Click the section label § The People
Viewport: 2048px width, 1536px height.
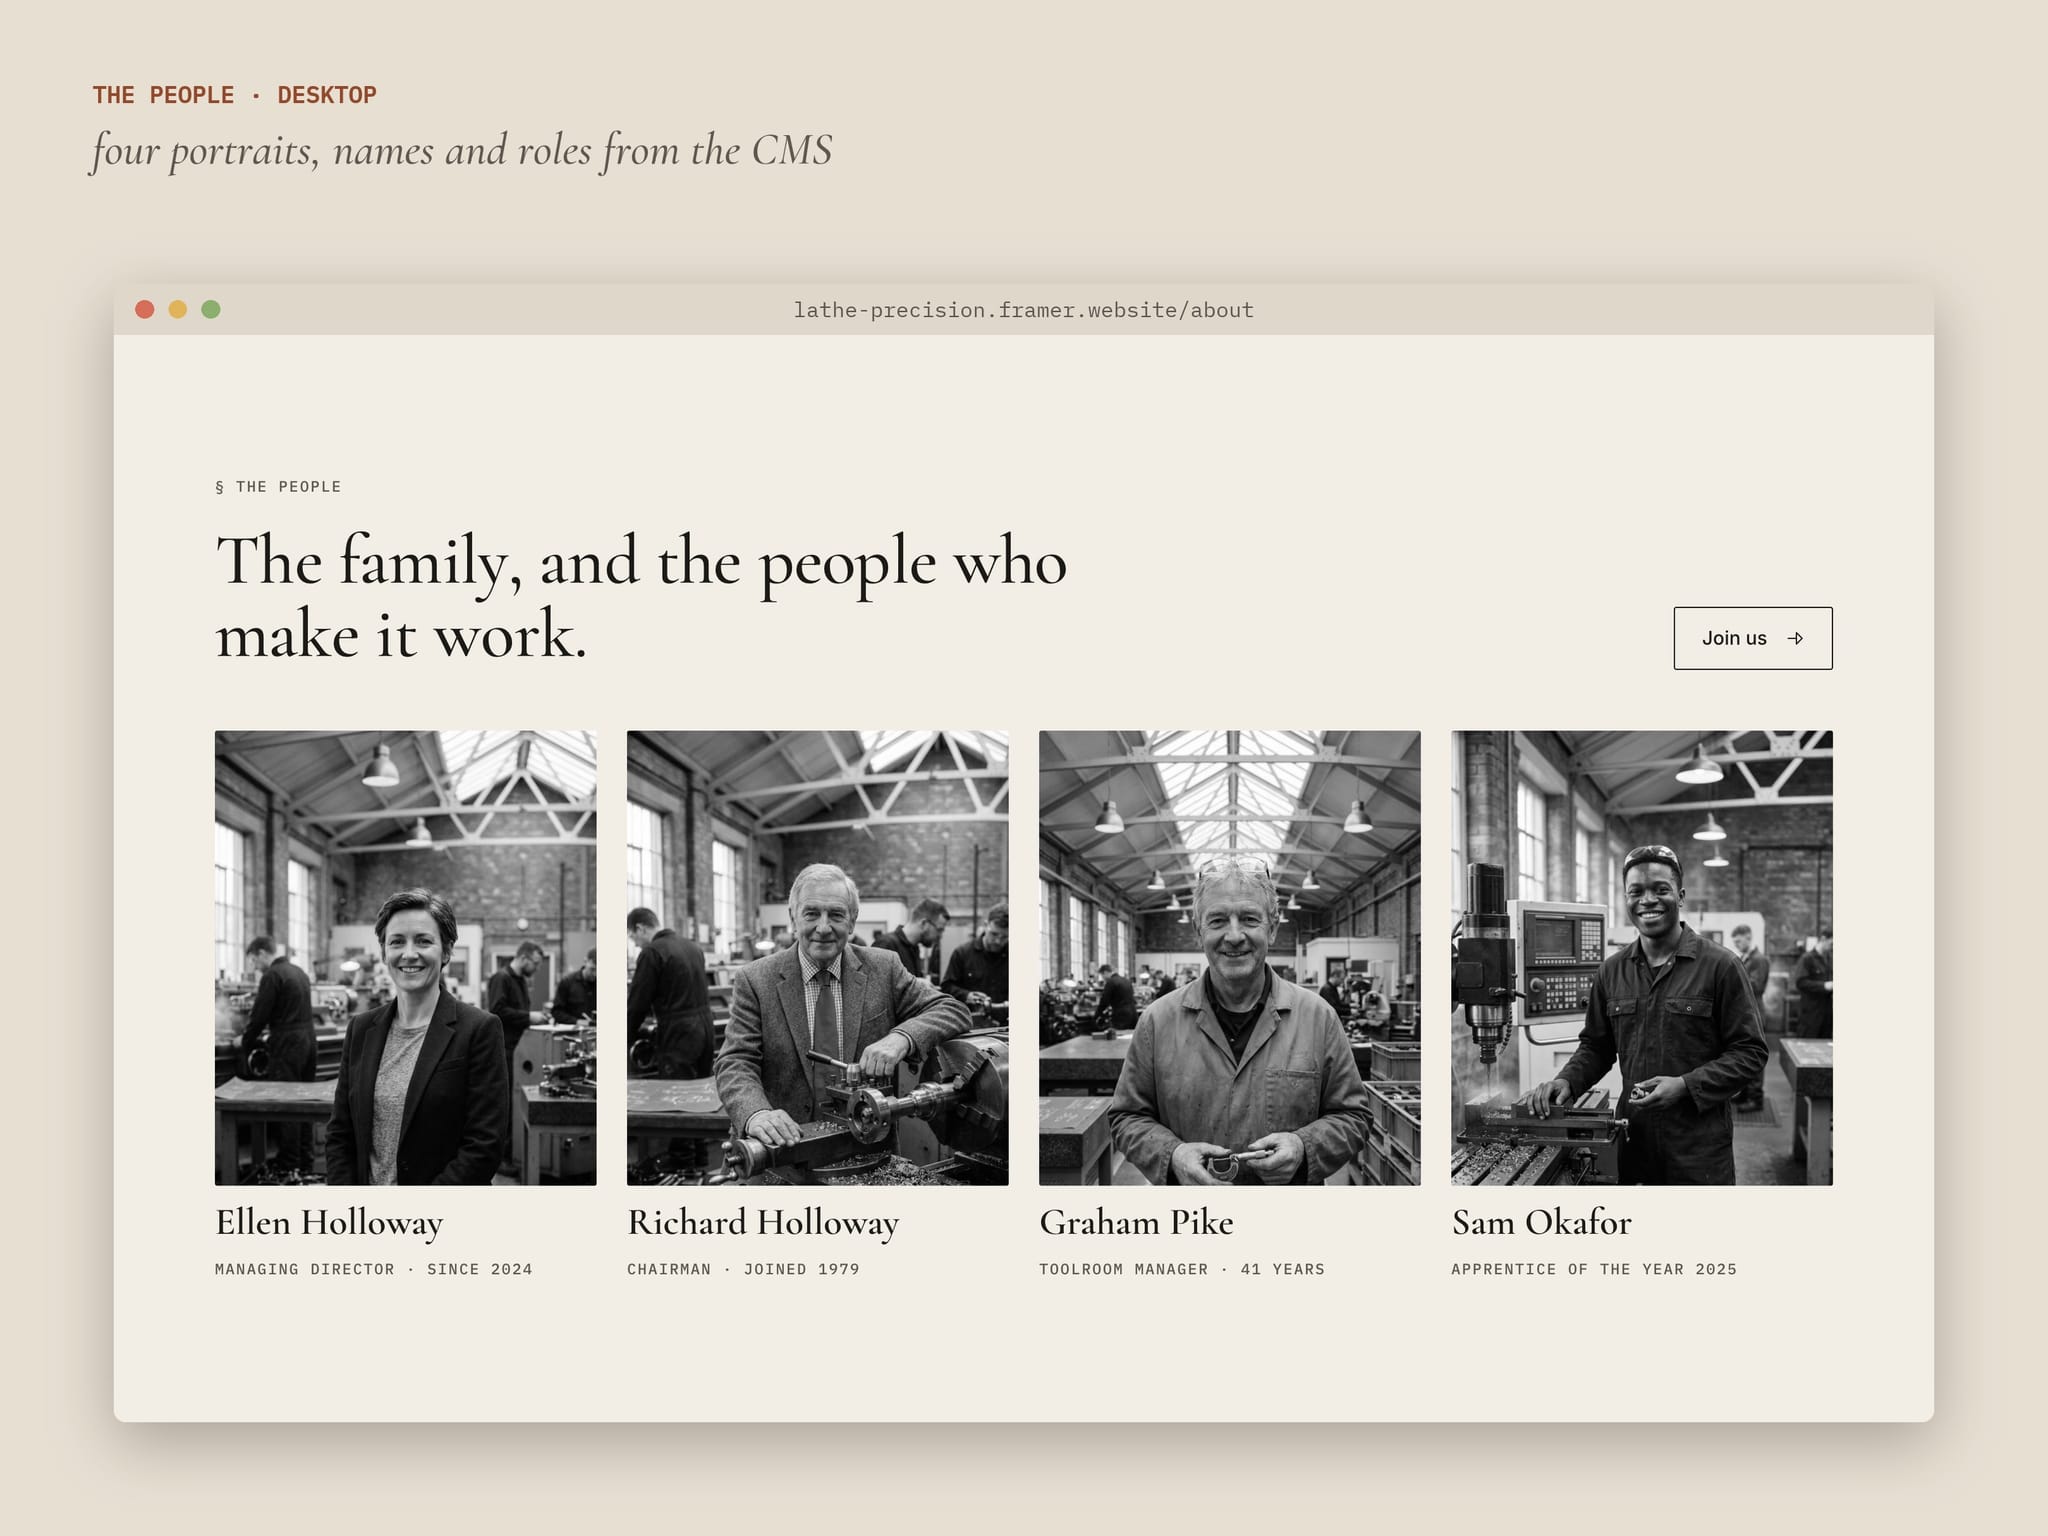[278, 487]
